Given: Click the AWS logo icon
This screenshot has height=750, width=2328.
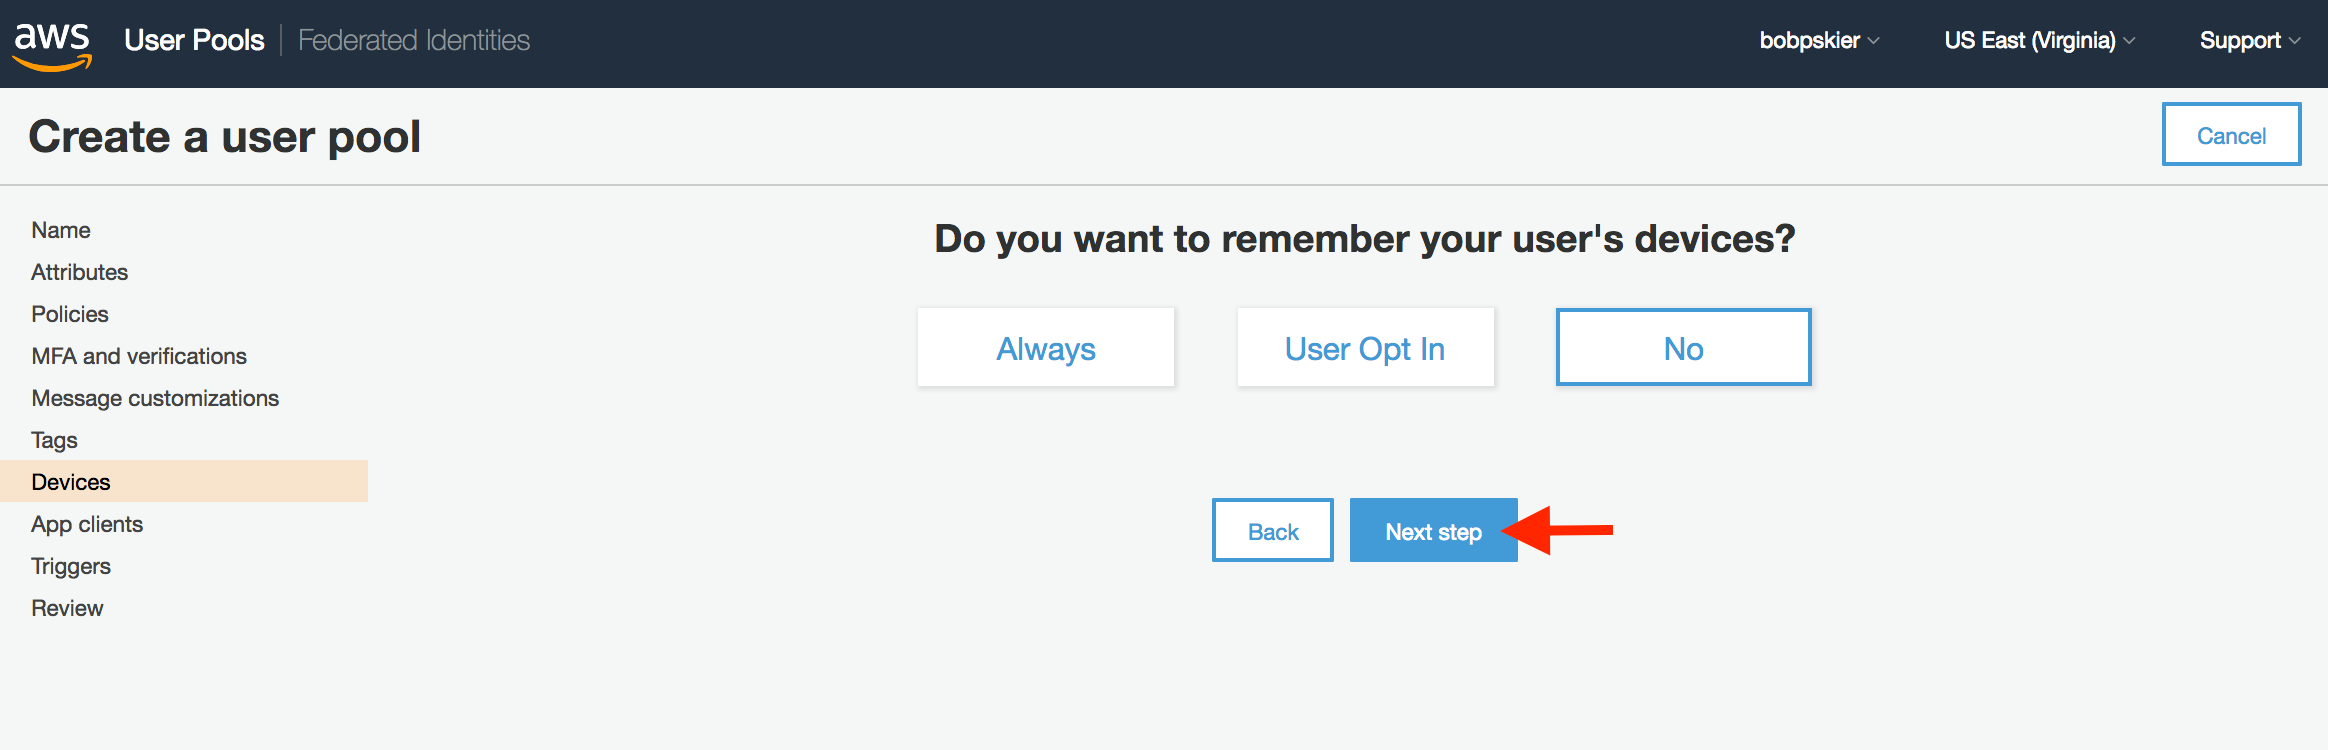Looking at the screenshot, I should pos(52,44).
